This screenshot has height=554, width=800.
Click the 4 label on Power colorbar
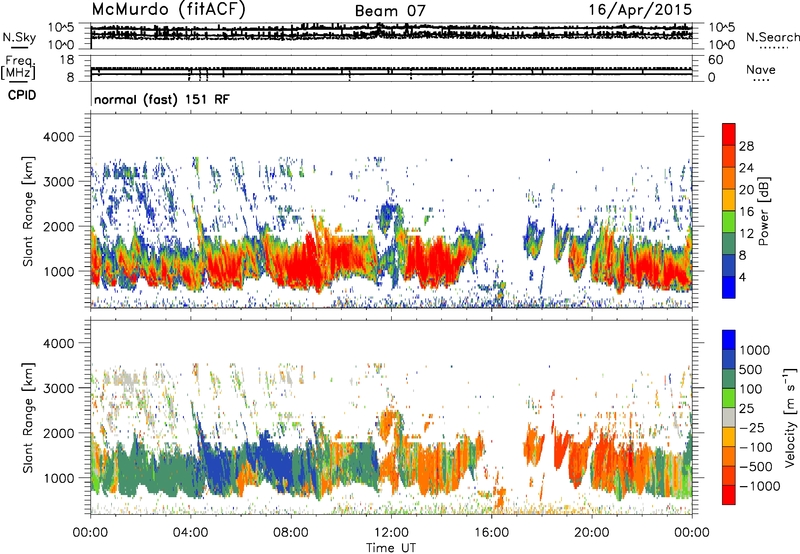(x=742, y=277)
